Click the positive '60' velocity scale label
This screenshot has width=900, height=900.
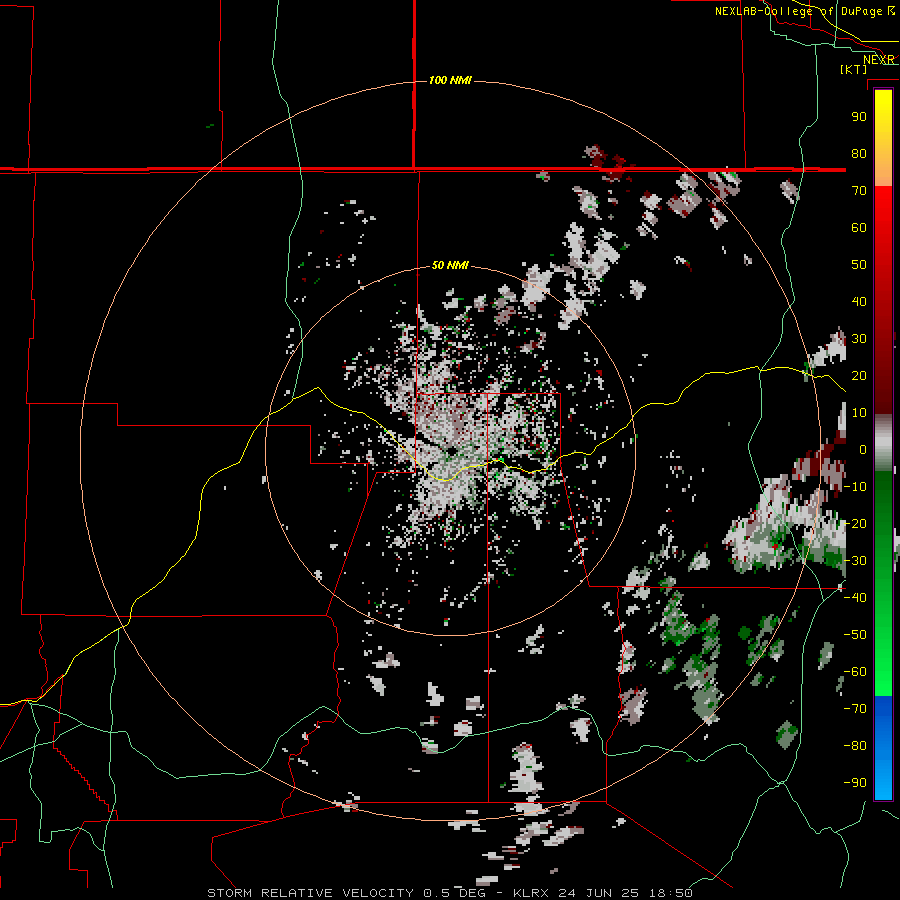(859, 227)
